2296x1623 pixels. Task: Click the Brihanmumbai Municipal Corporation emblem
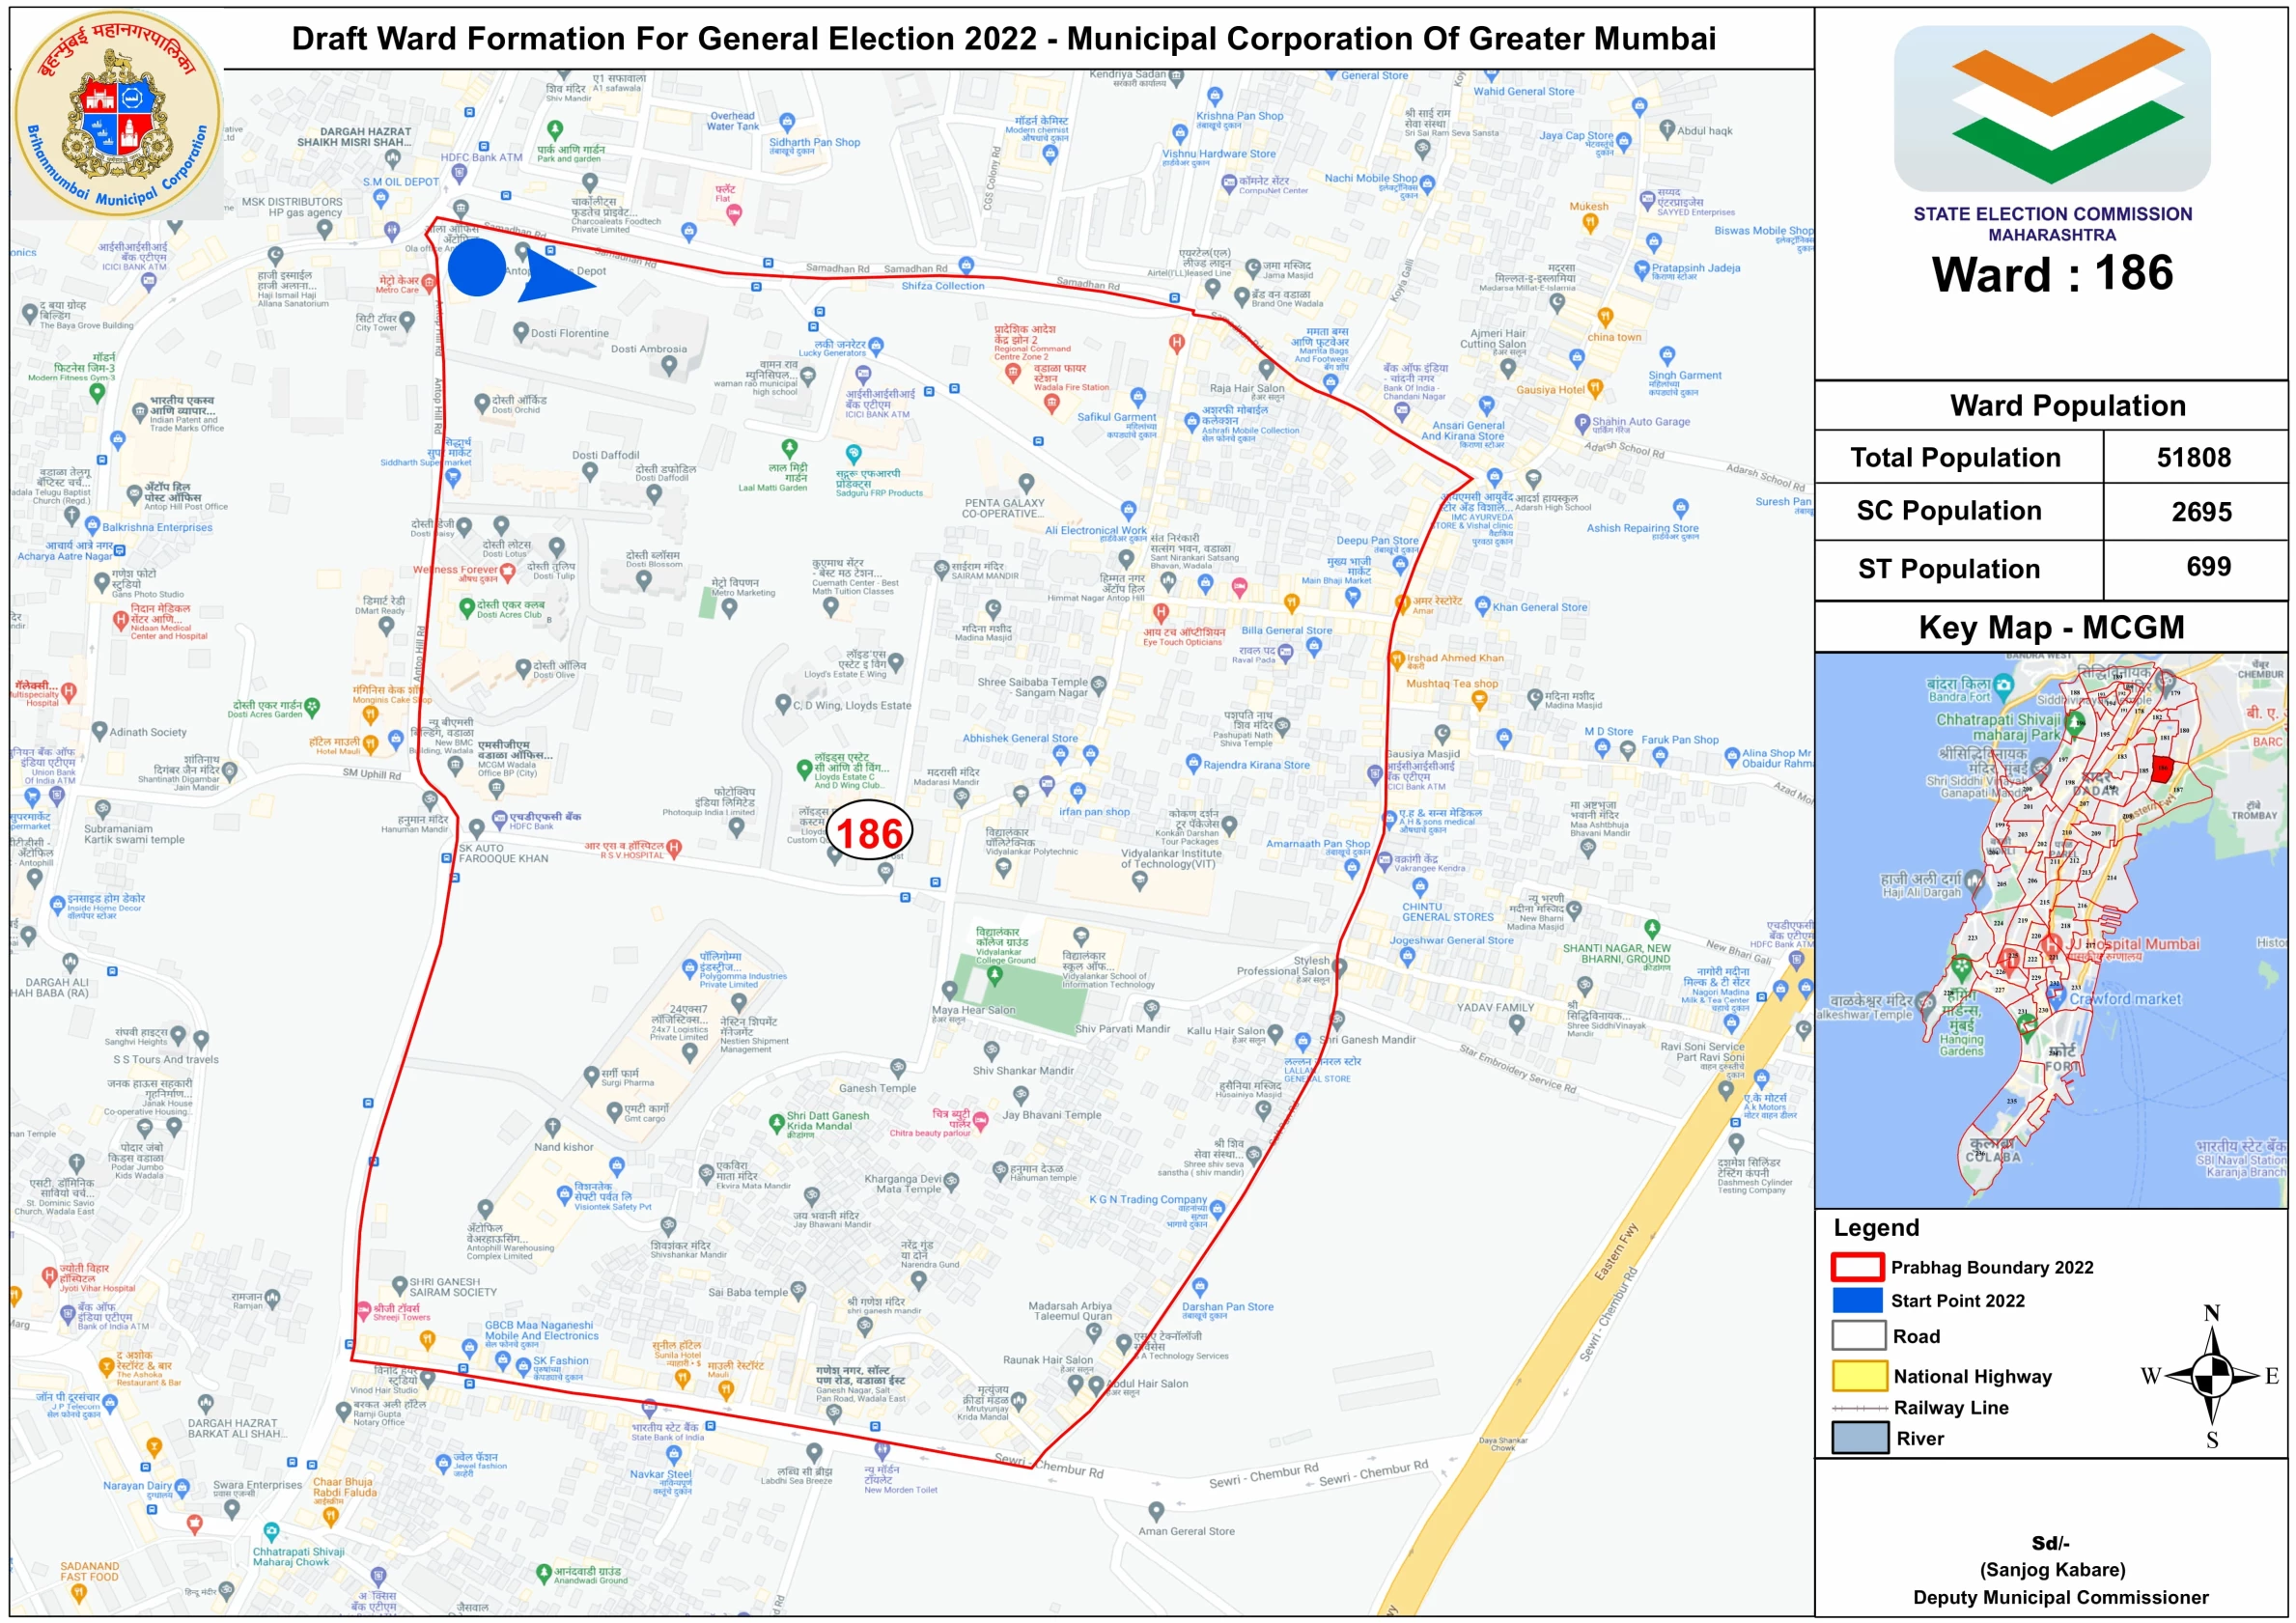coord(118,113)
